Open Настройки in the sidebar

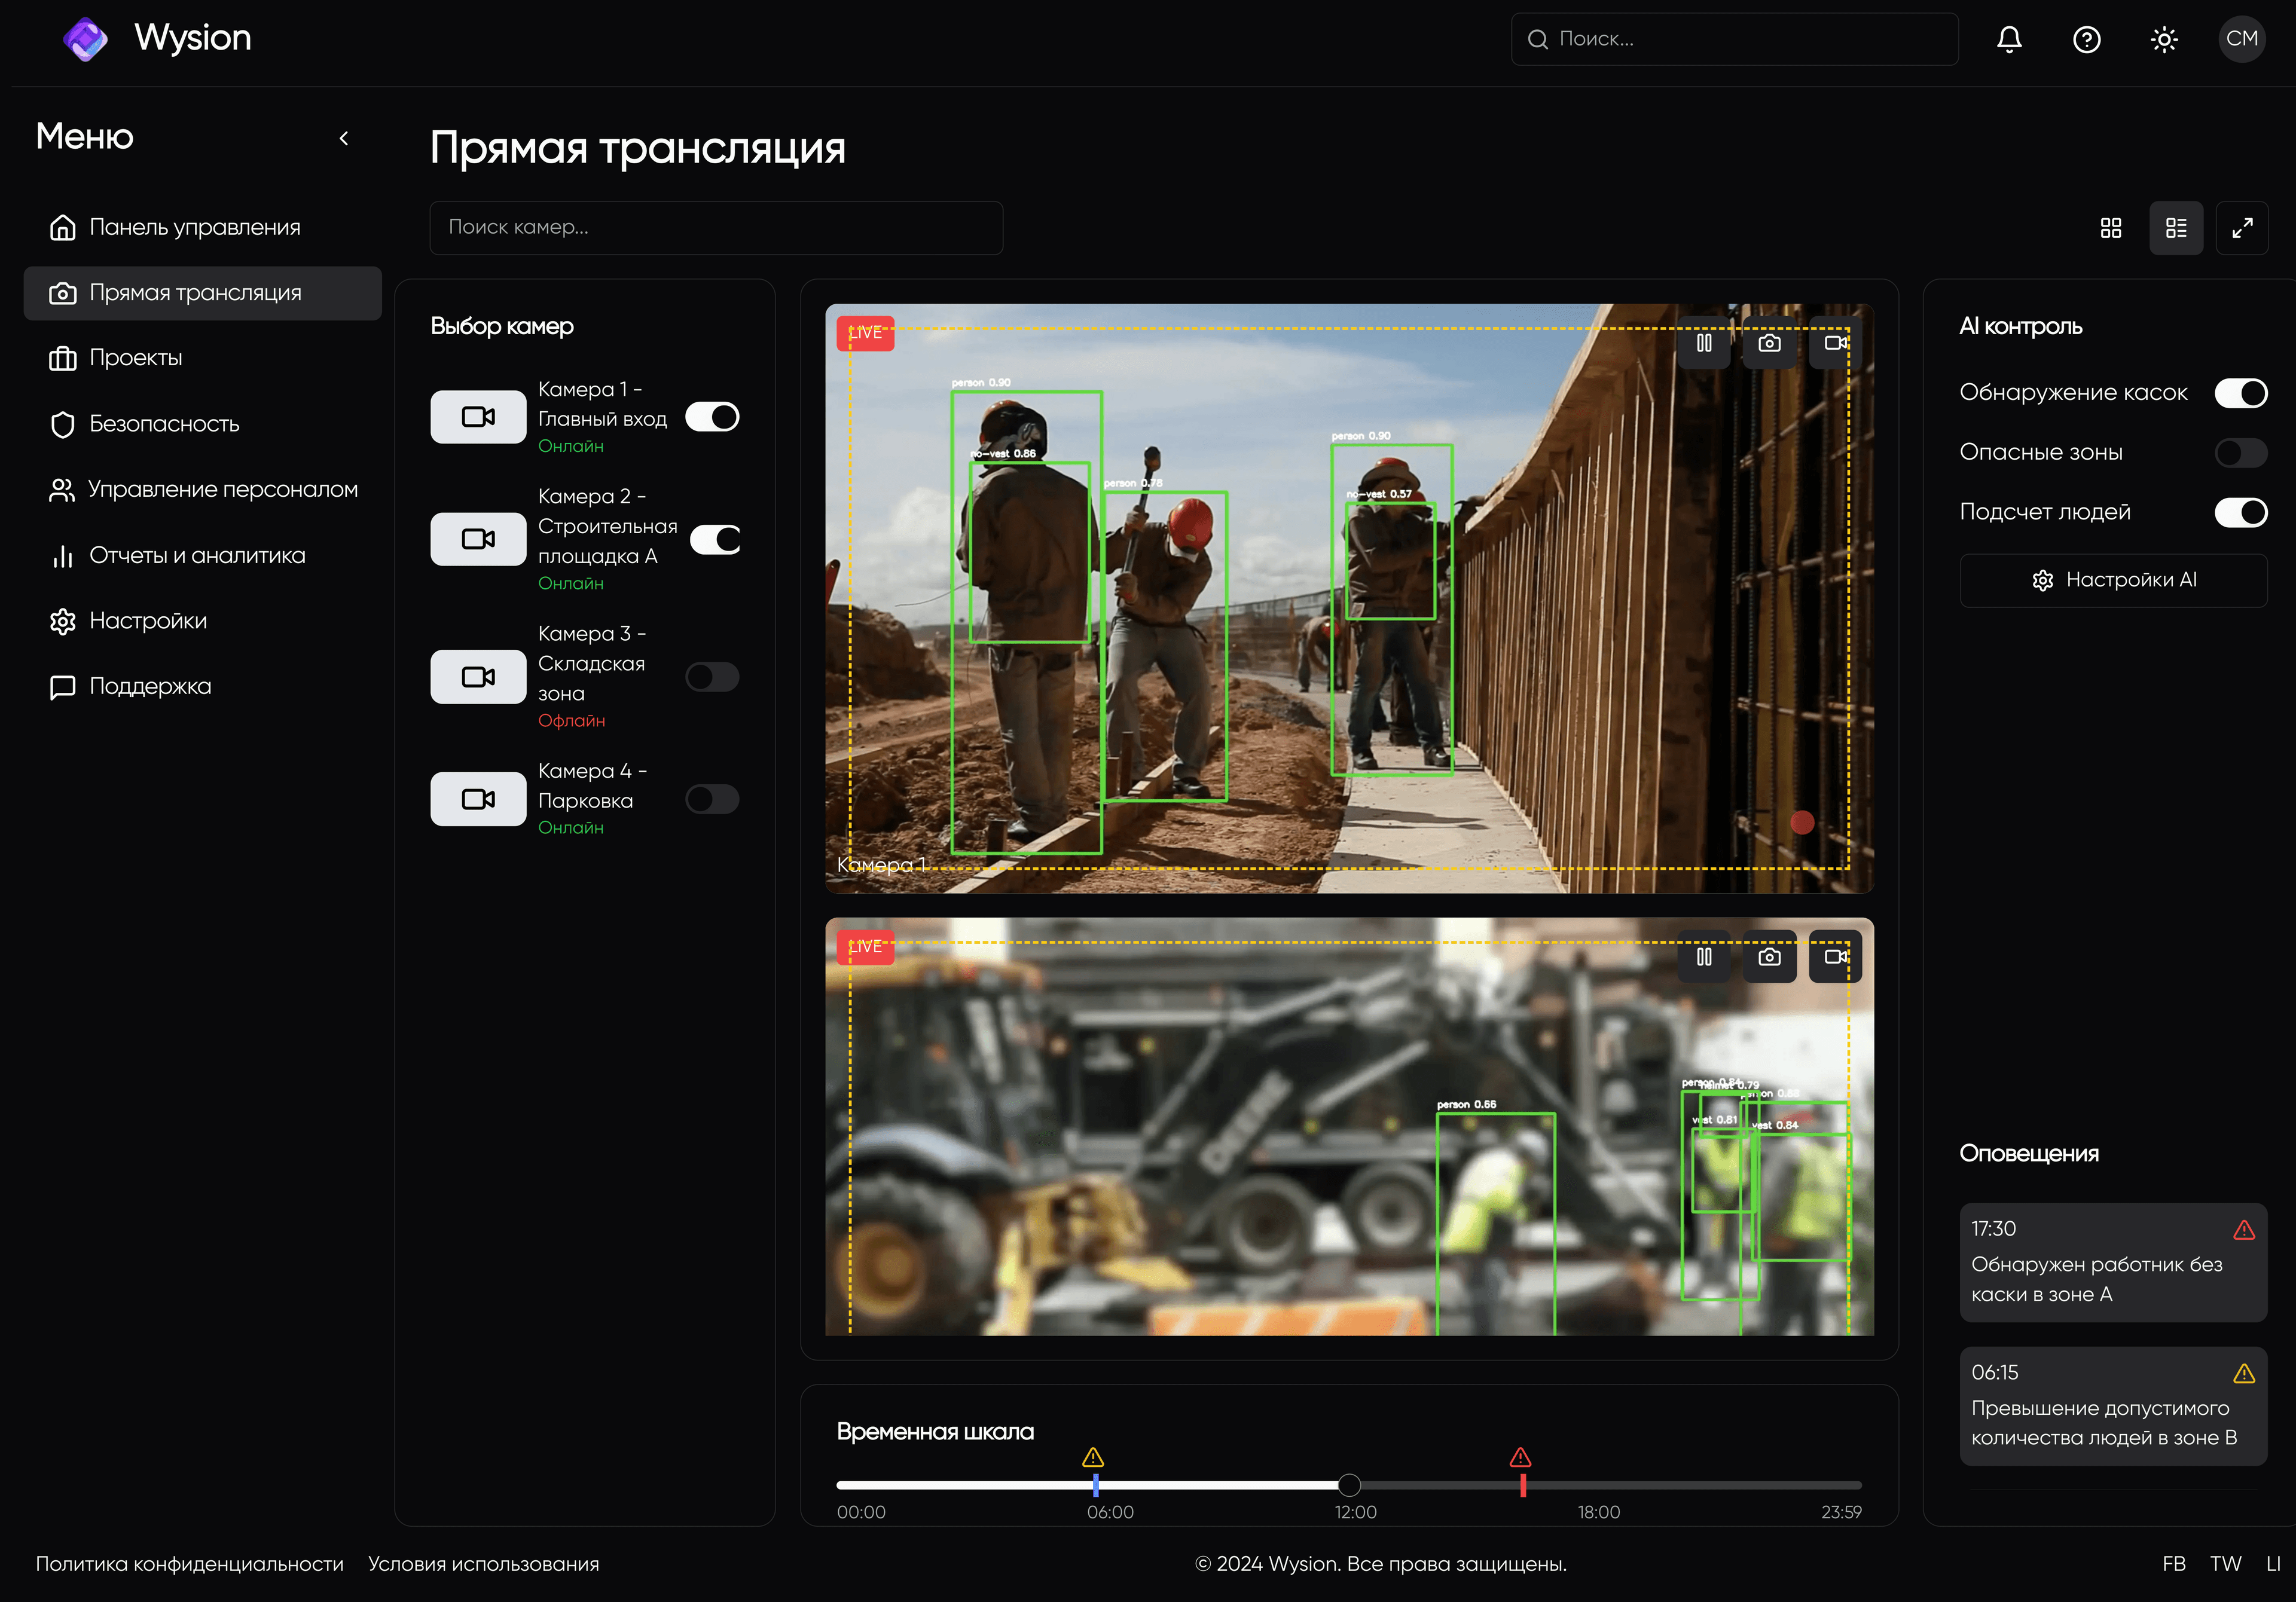(203, 621)
